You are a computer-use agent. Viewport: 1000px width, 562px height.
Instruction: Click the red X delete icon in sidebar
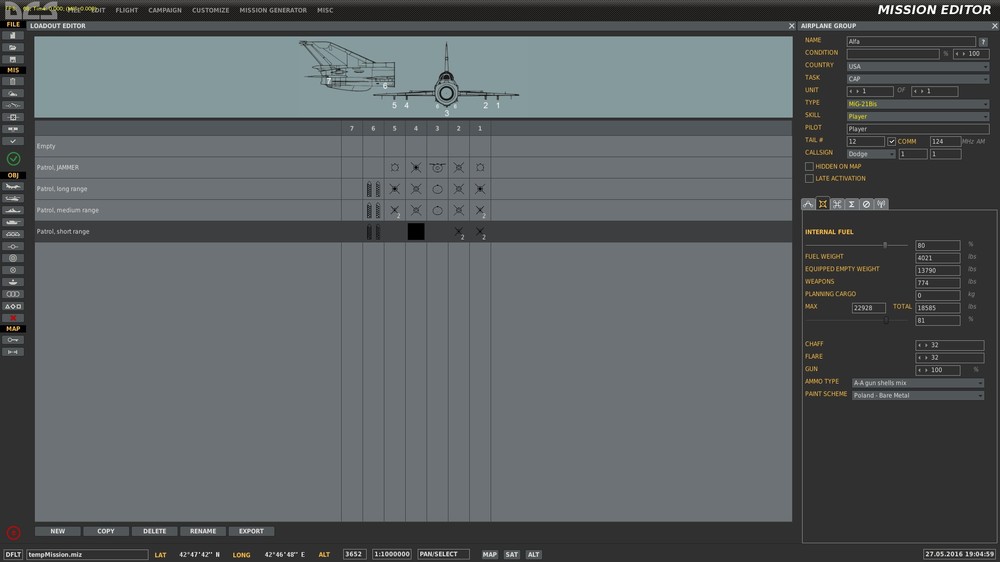pos(13,318)
